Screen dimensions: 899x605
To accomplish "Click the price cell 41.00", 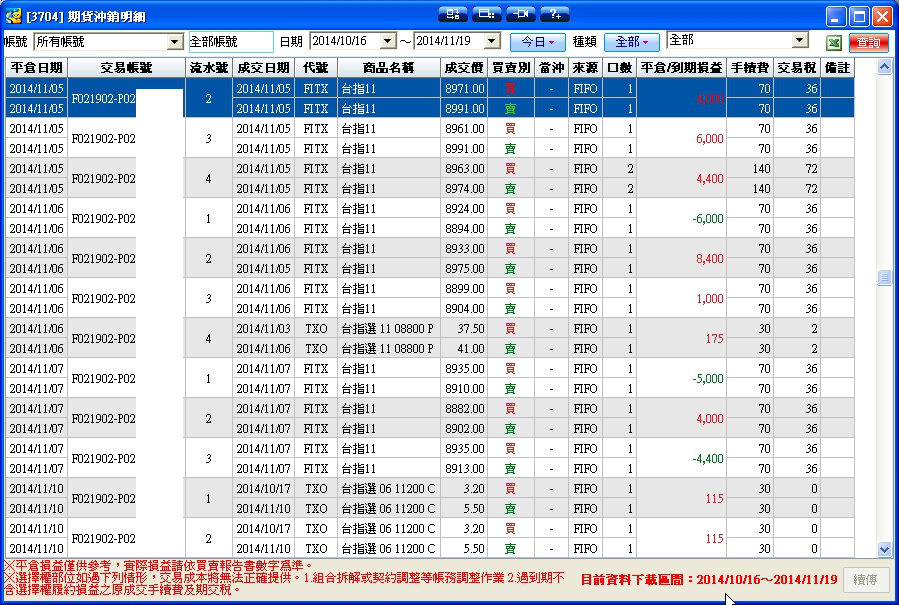I will point(464,349).
